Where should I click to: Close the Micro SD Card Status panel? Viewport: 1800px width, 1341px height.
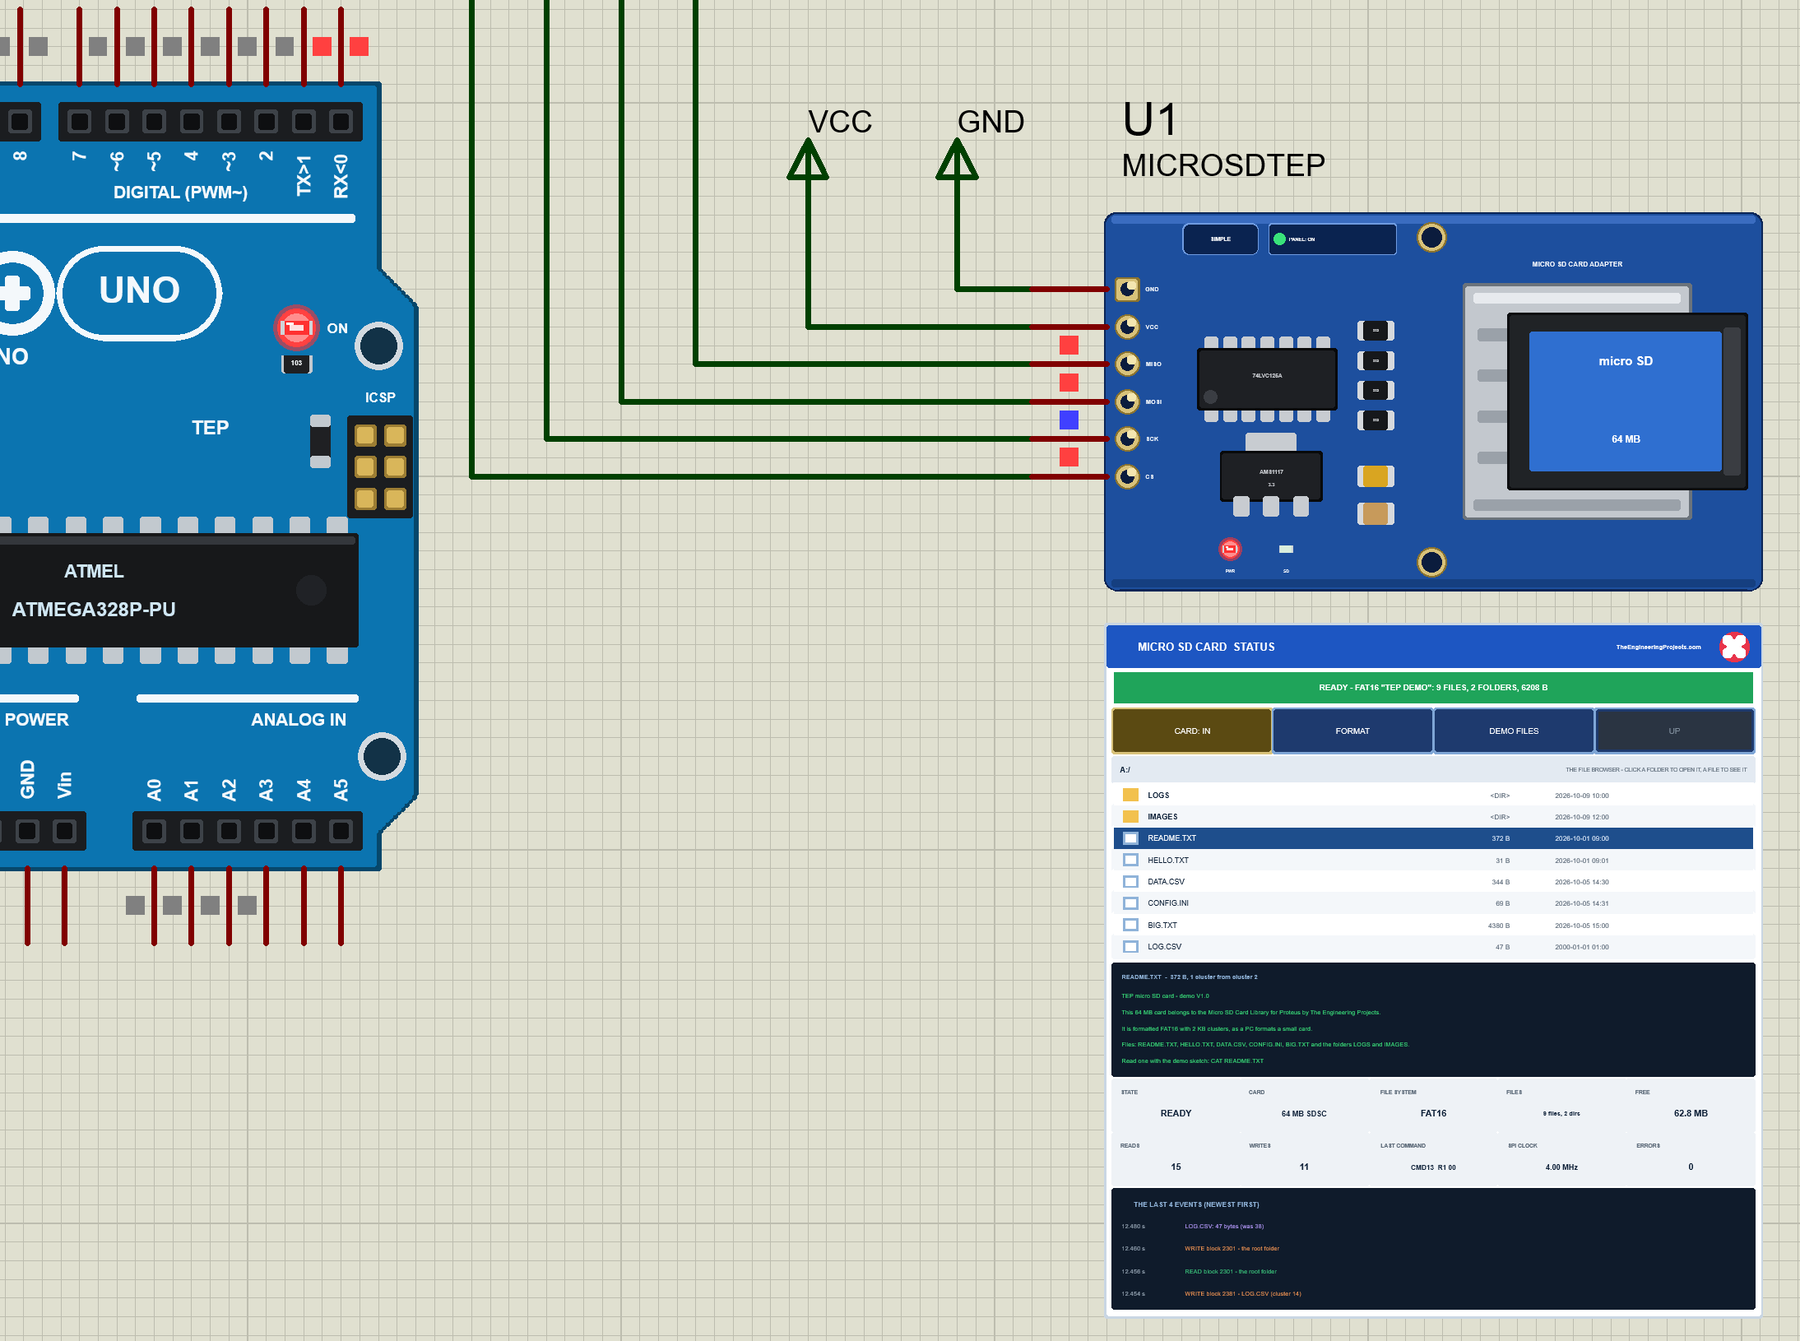1734,647
